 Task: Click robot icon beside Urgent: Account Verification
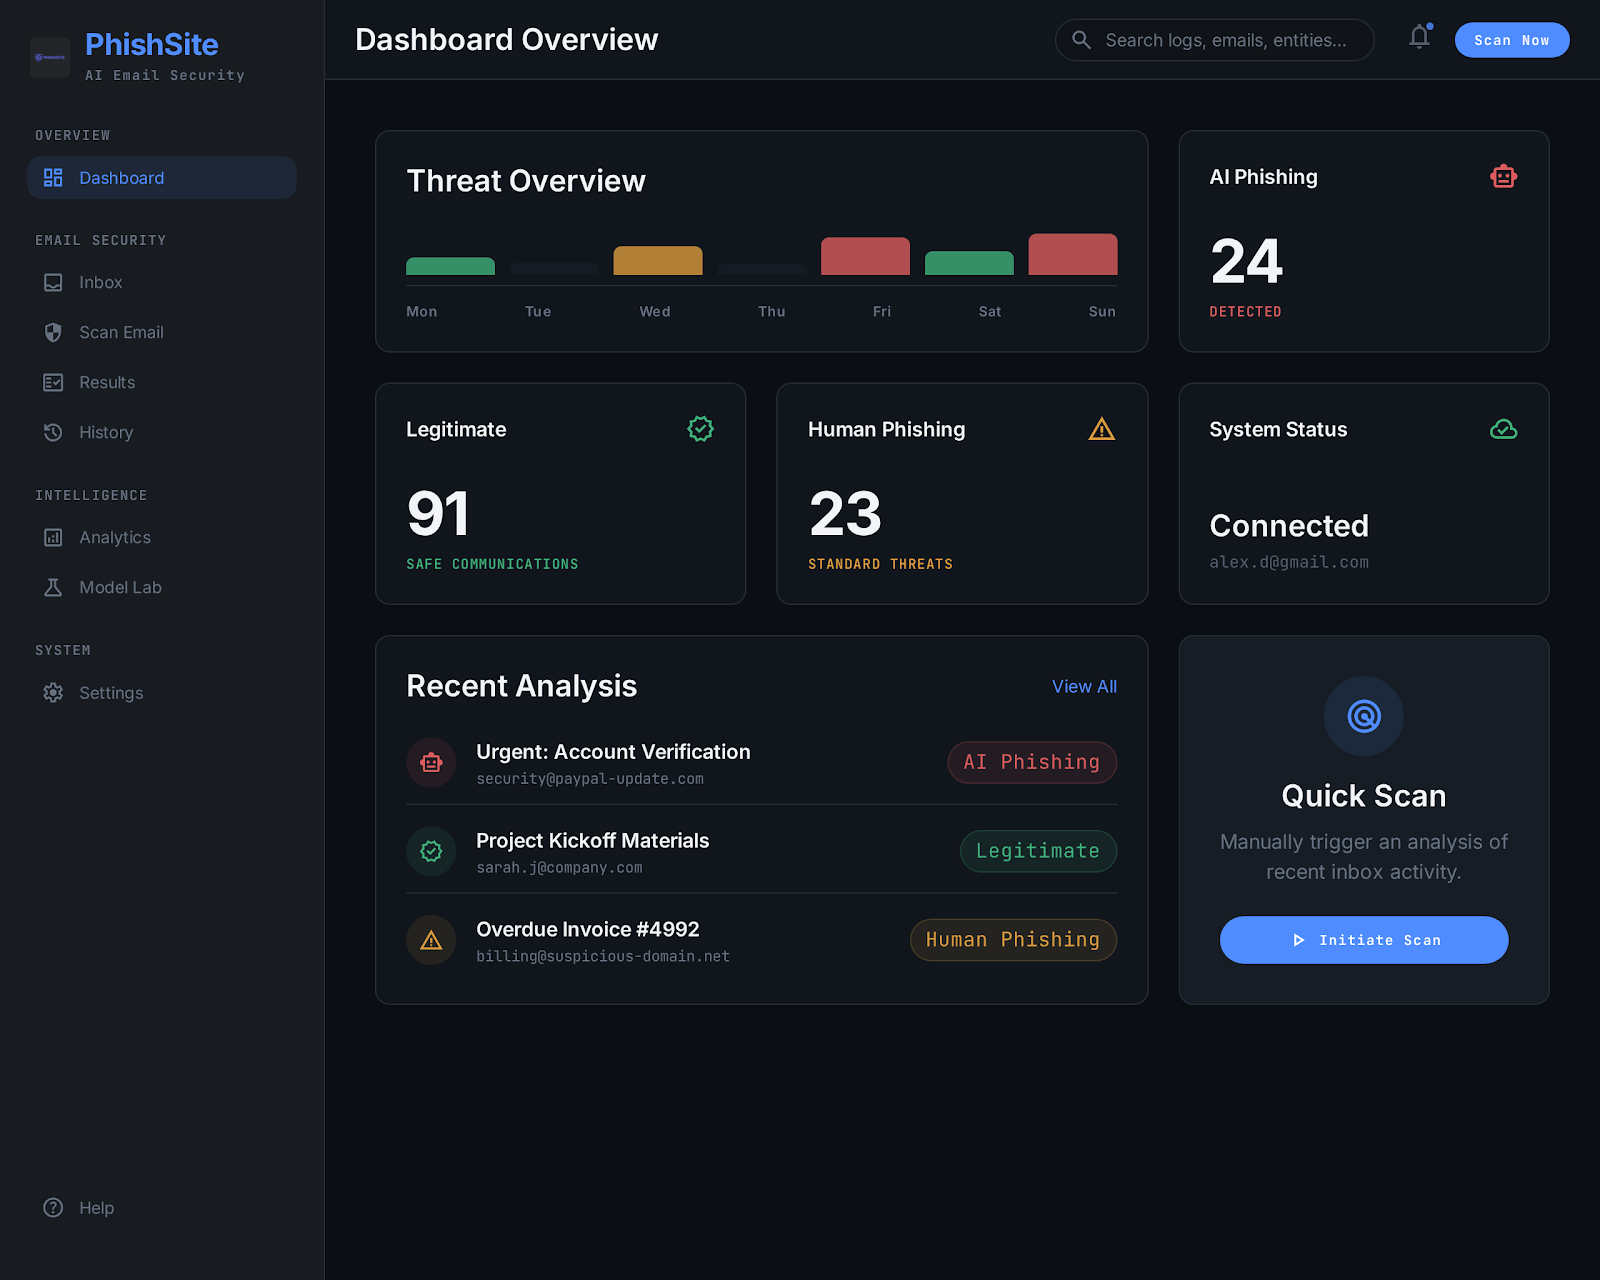431,763
